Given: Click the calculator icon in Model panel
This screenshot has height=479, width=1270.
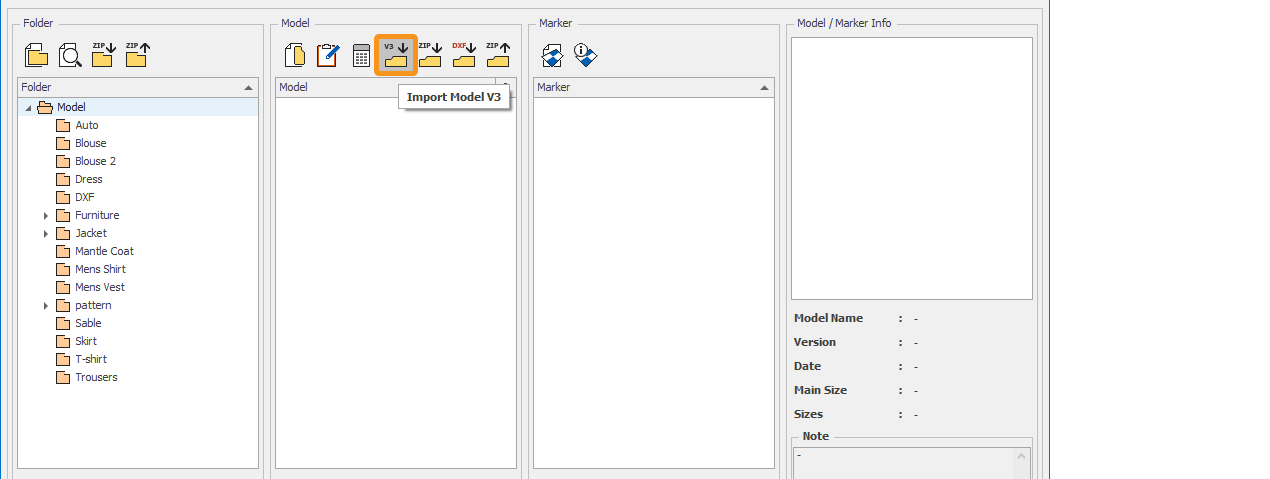Looking at the screenshot, I should [361, 56].
